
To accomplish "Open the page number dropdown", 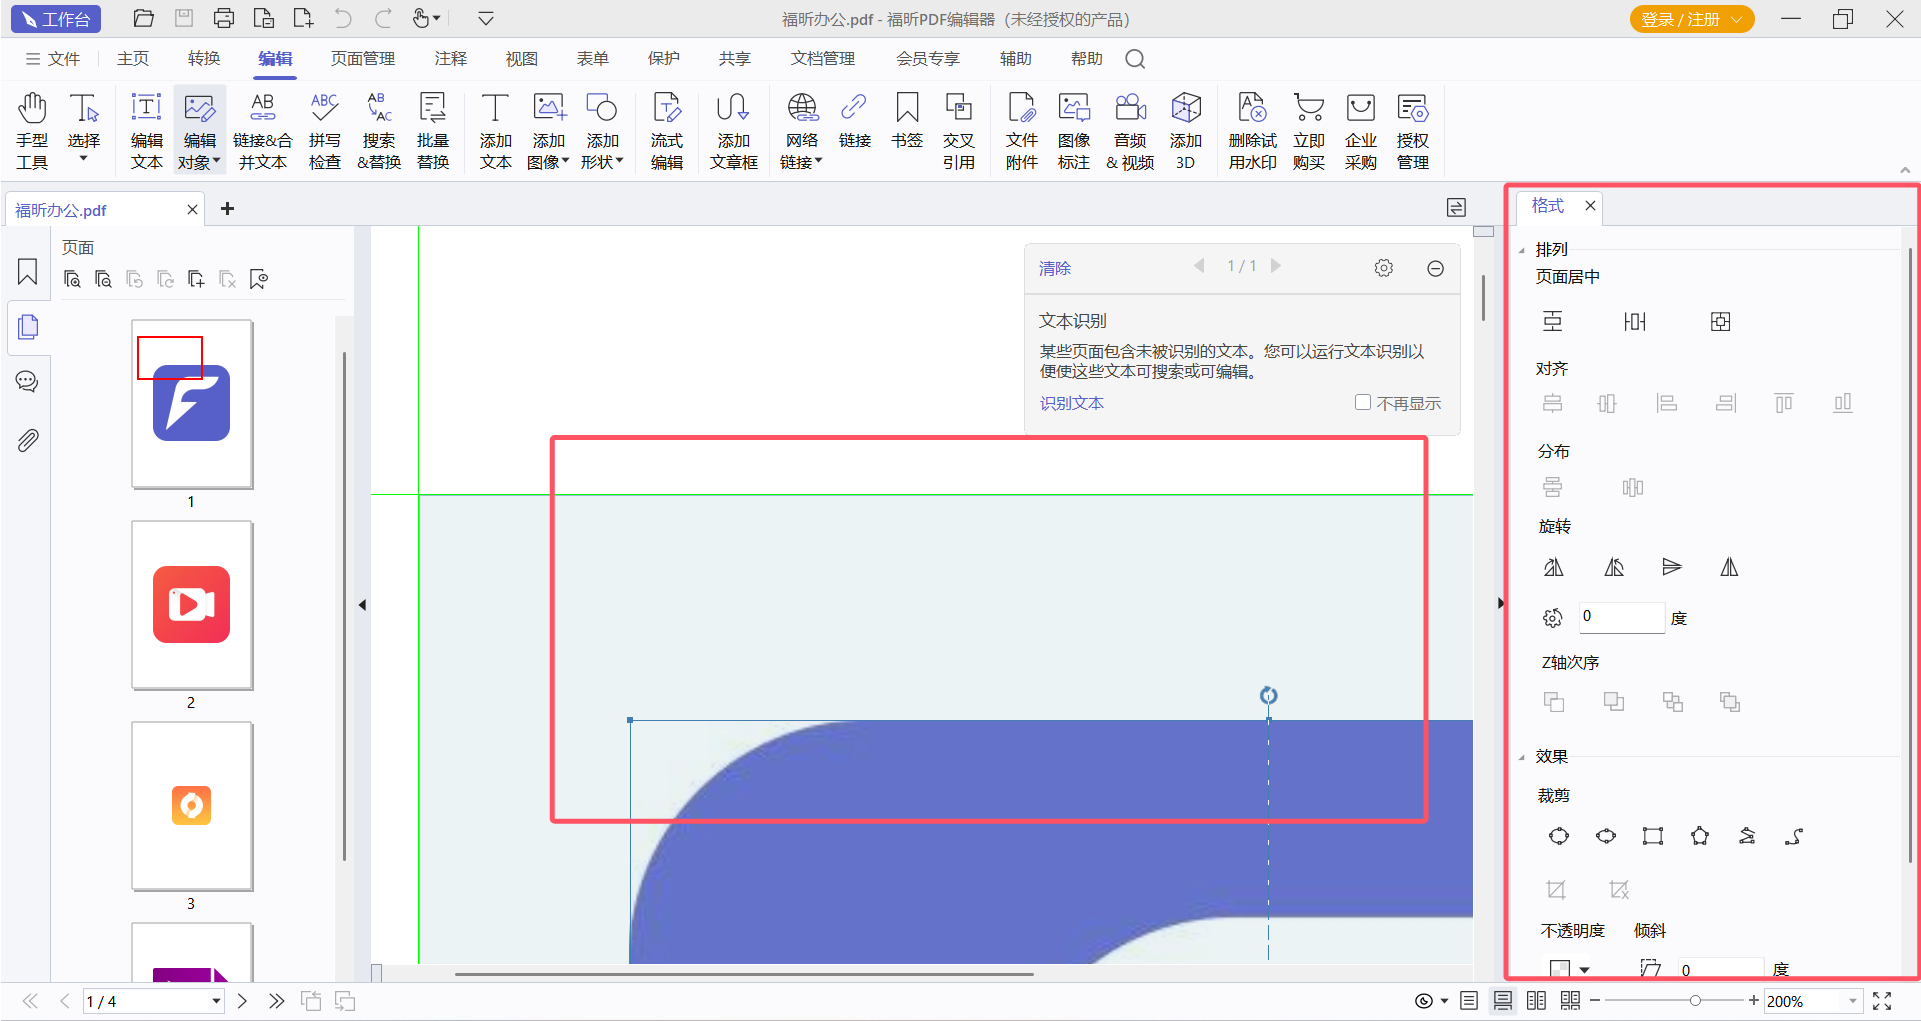I will tap(216, 1001).
